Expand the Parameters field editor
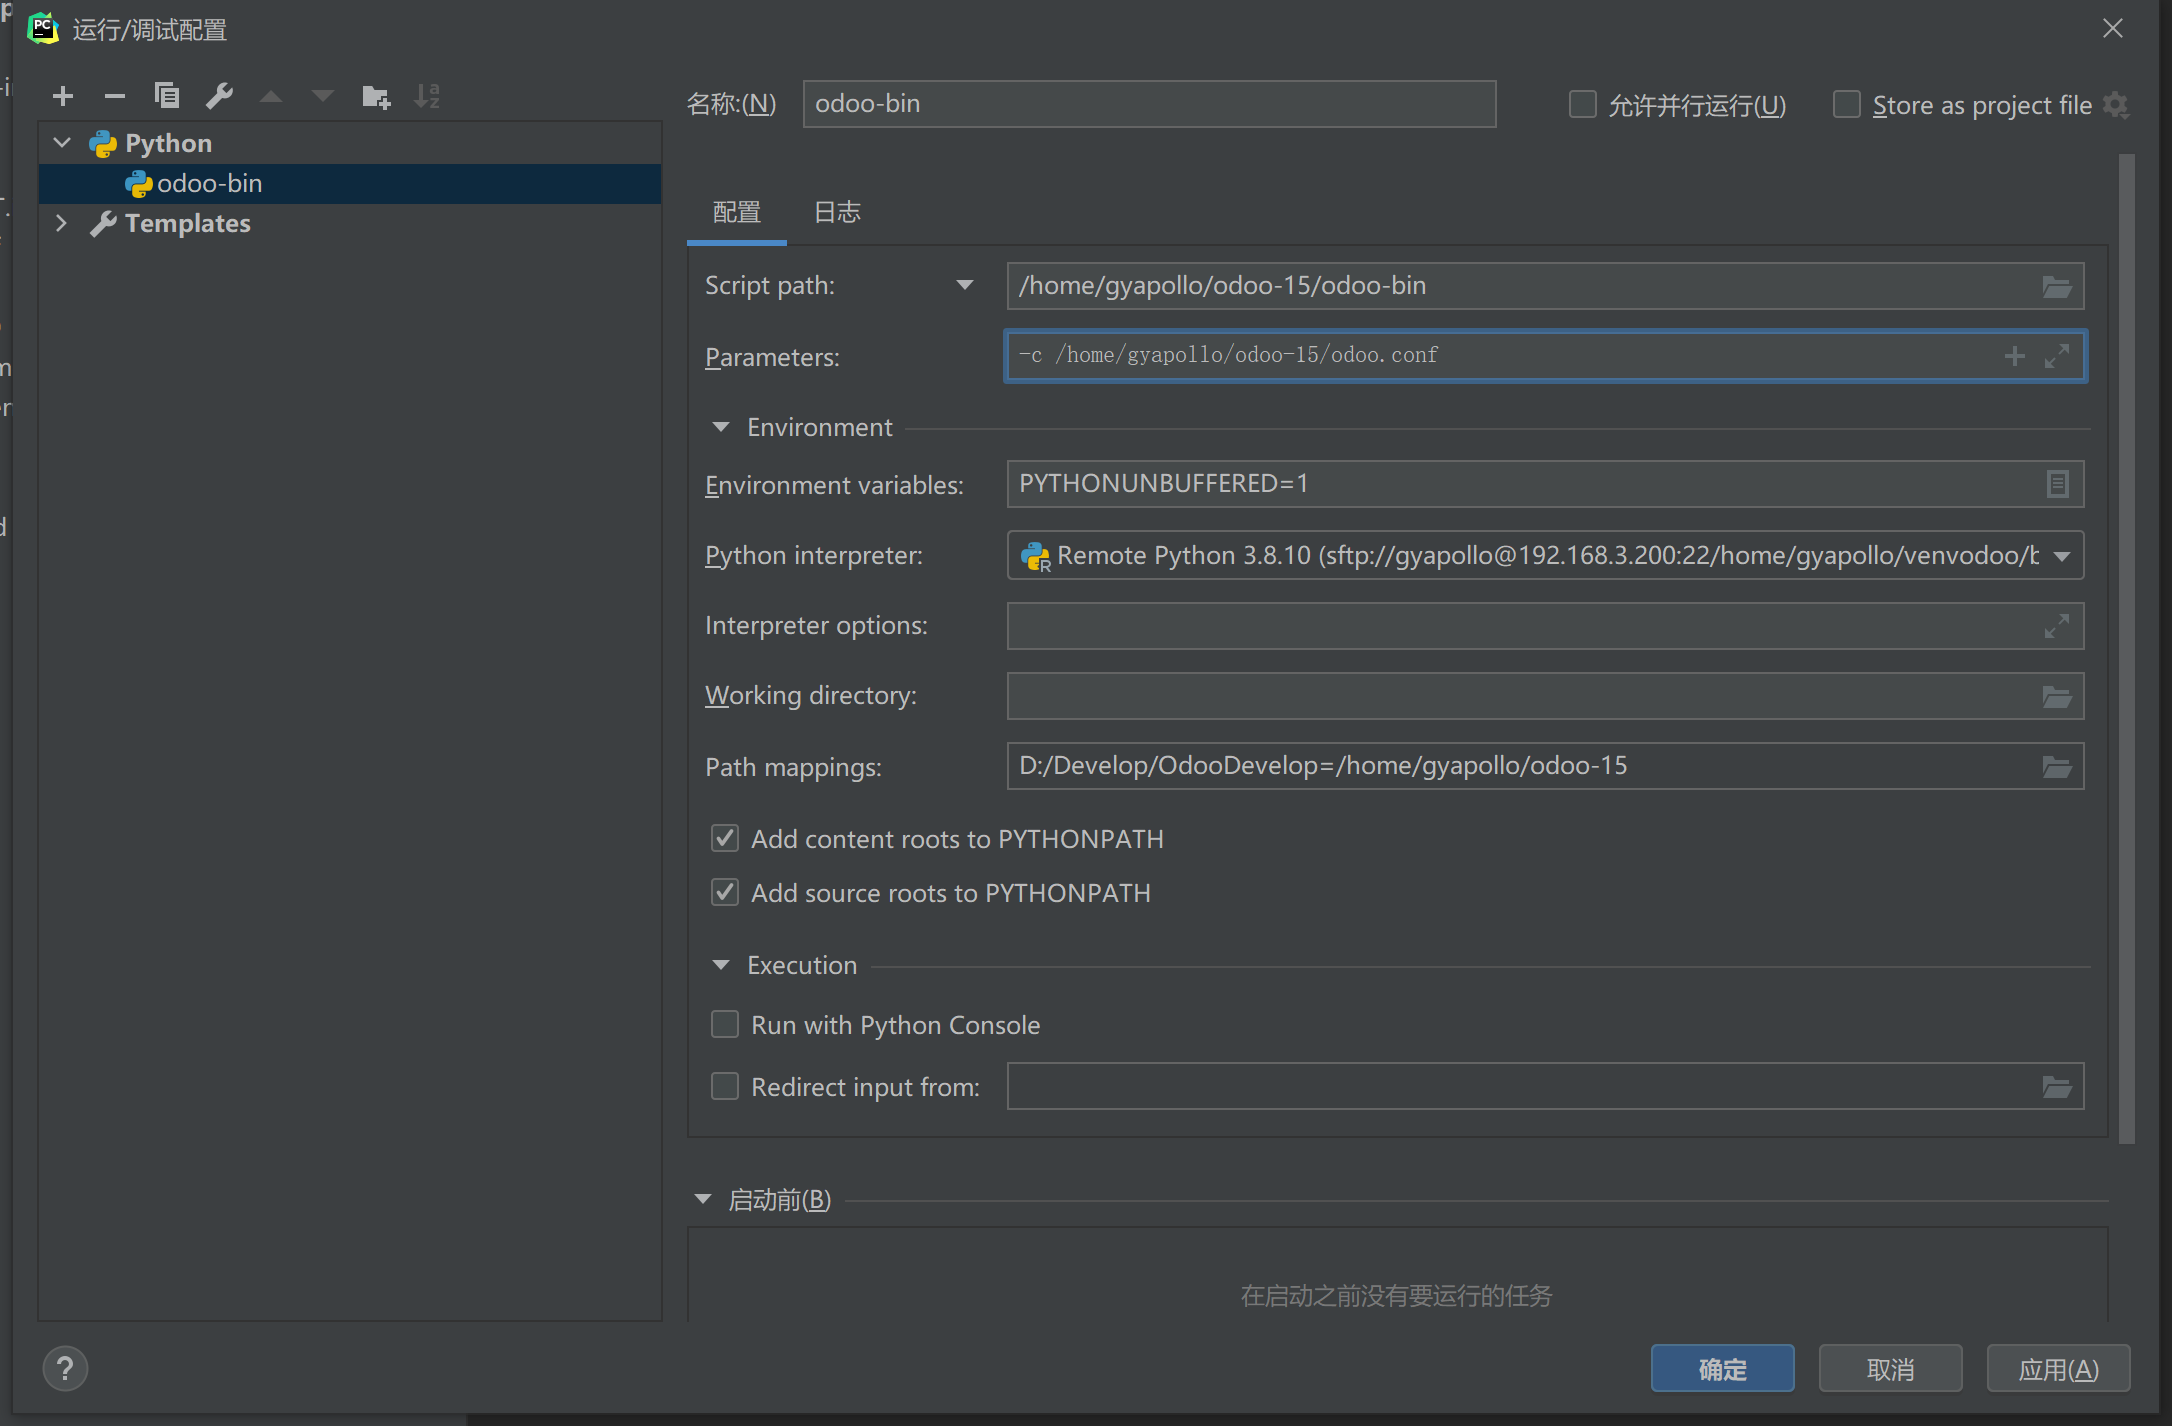Image resolution: width=2172 pixels, height=1426 pixels. (x=2057, y=356)
